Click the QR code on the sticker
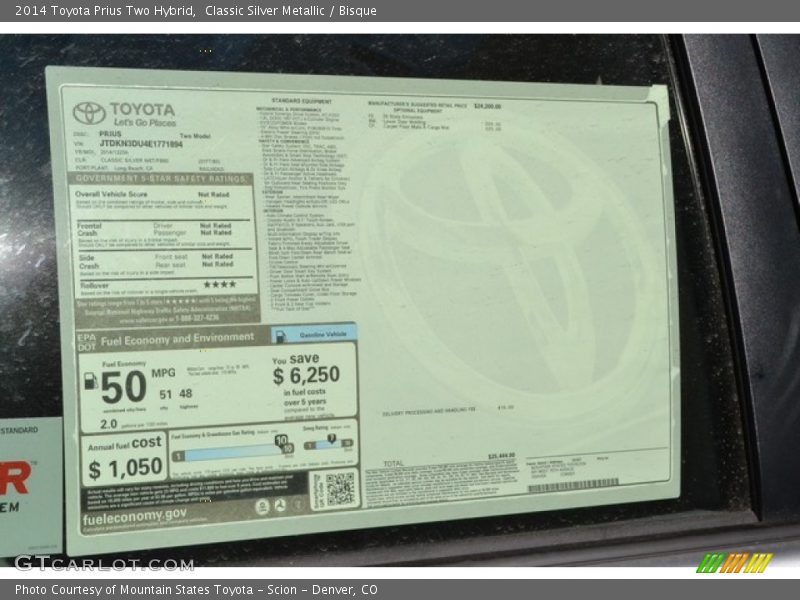Screen dimensions: 800x600 pyautogui.click(x=340, y=489)
